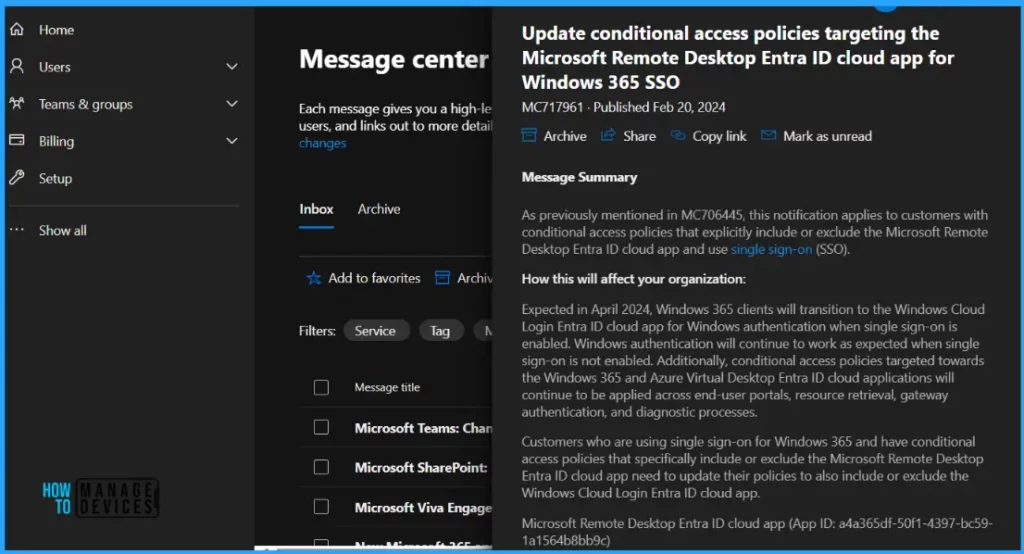Click Show all in the sidebar
Image resolution: width=1024 pixels, height=554 pixels.
click(62, 230)
